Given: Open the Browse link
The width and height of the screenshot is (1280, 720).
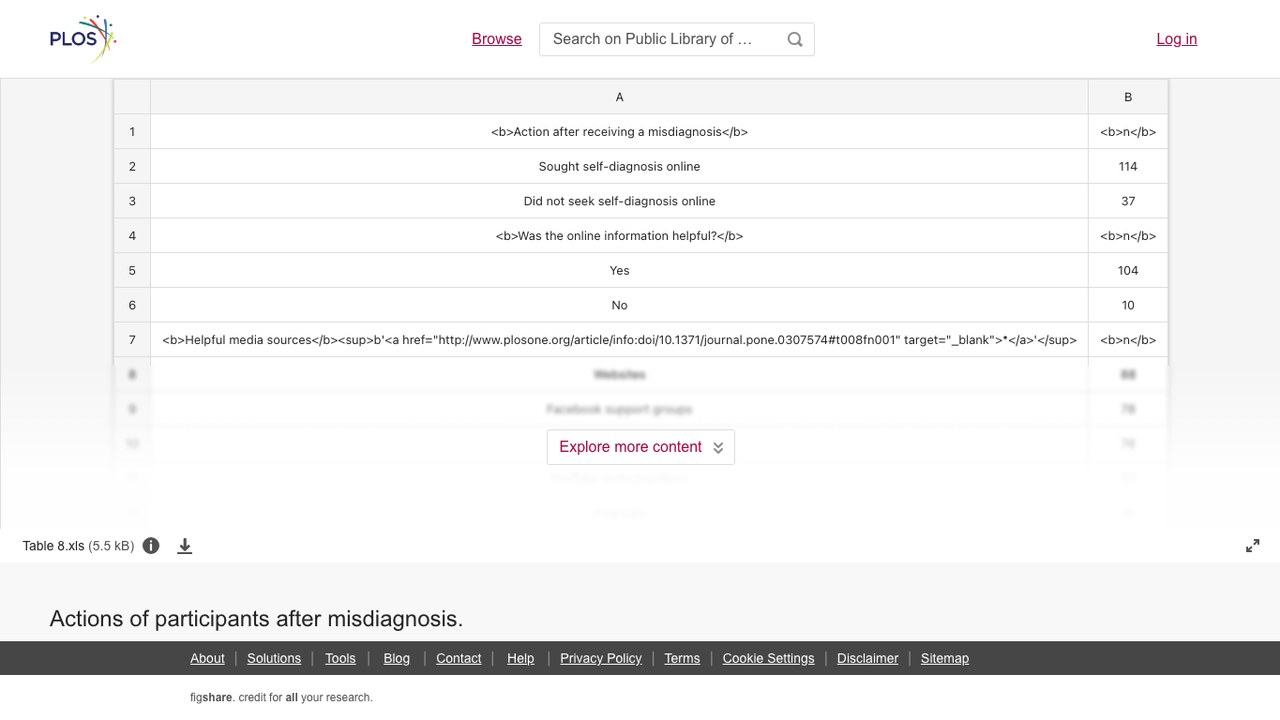Looking at the screenshot, I should pyautogui.click(x=497, y=39).
